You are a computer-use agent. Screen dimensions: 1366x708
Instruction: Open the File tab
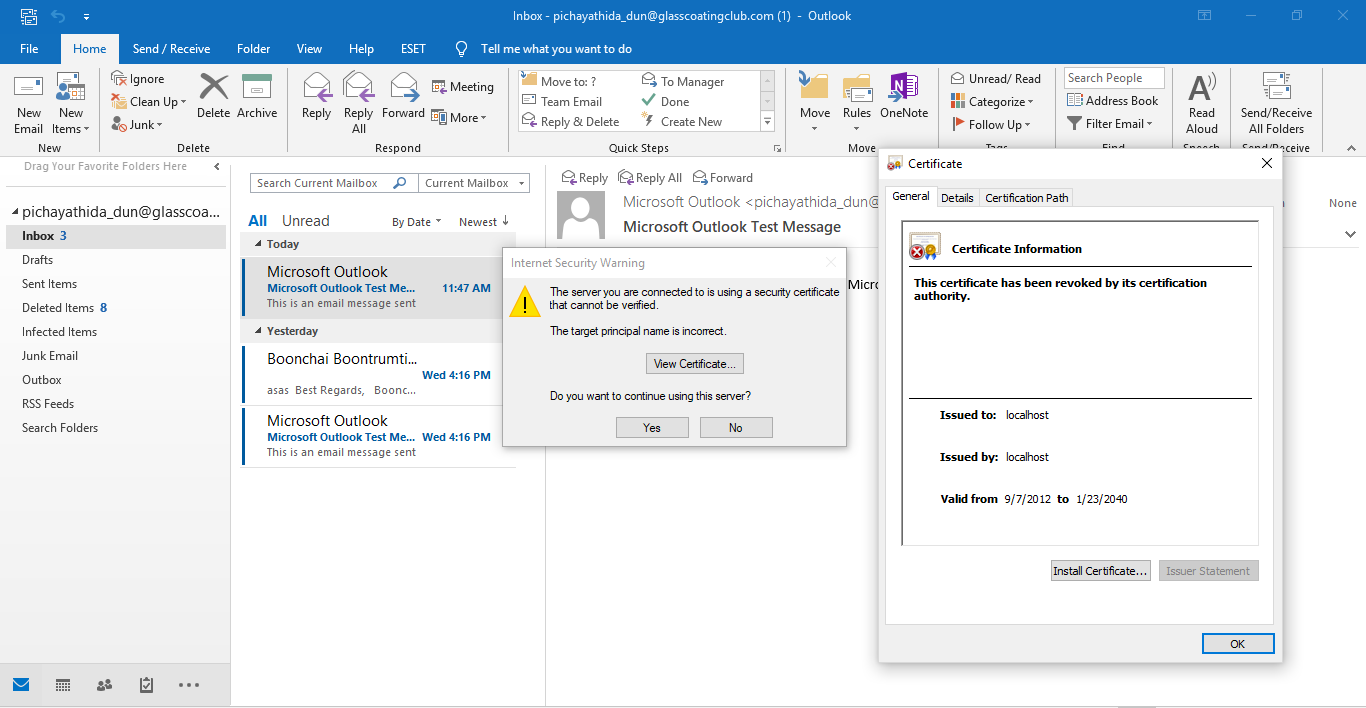(x=29, y=49)
